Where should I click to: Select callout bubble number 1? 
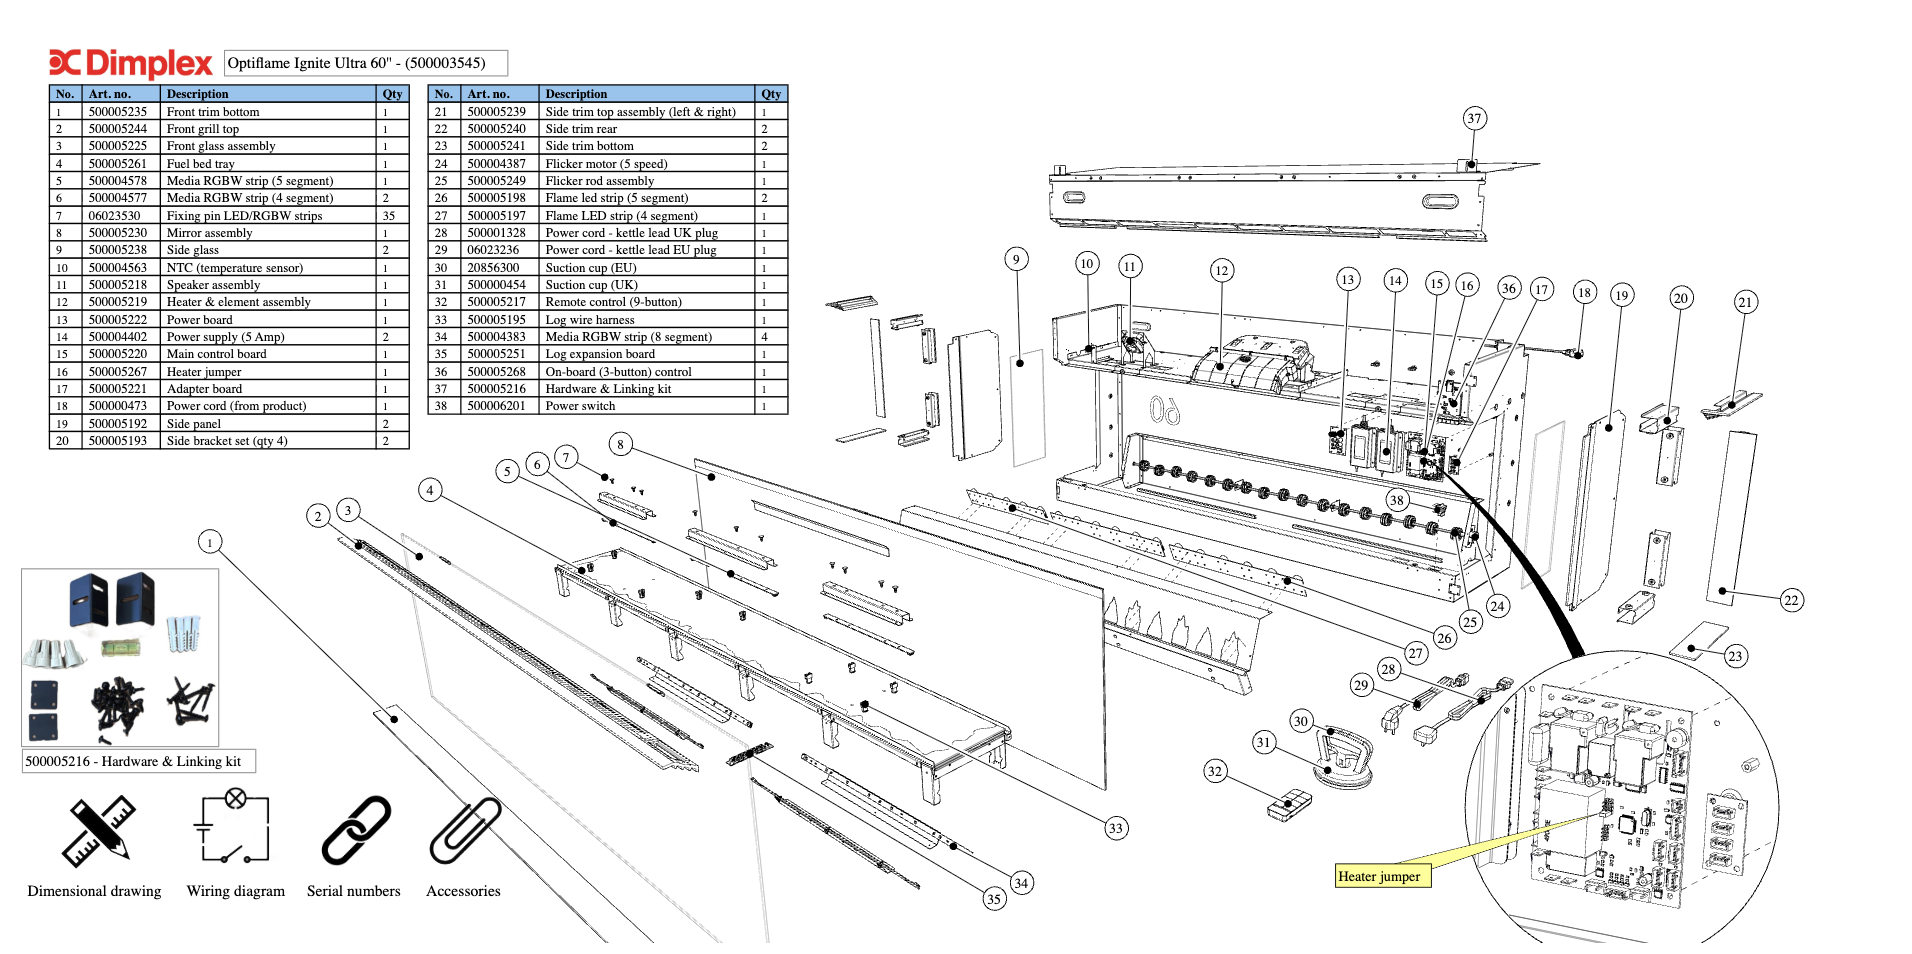click(209, 542)
